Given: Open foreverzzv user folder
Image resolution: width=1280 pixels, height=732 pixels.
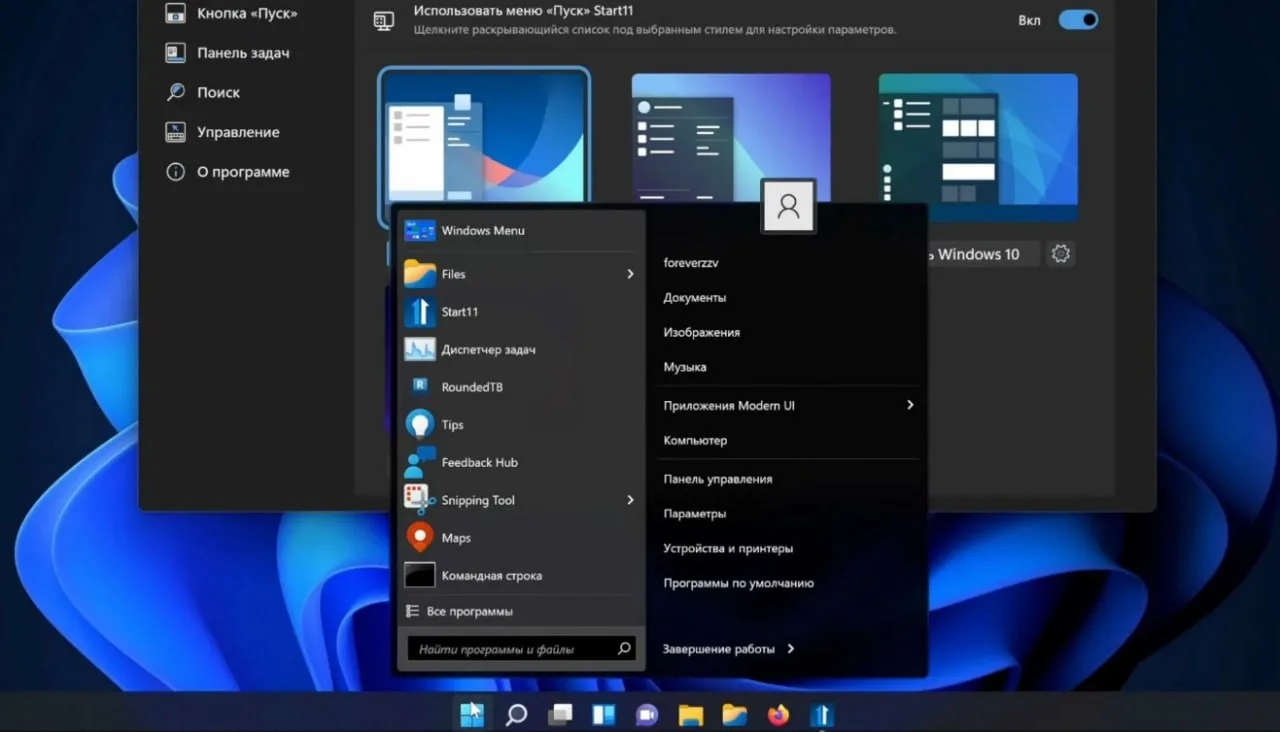Looking at the screenshot, I should click(x=691, y=263).
